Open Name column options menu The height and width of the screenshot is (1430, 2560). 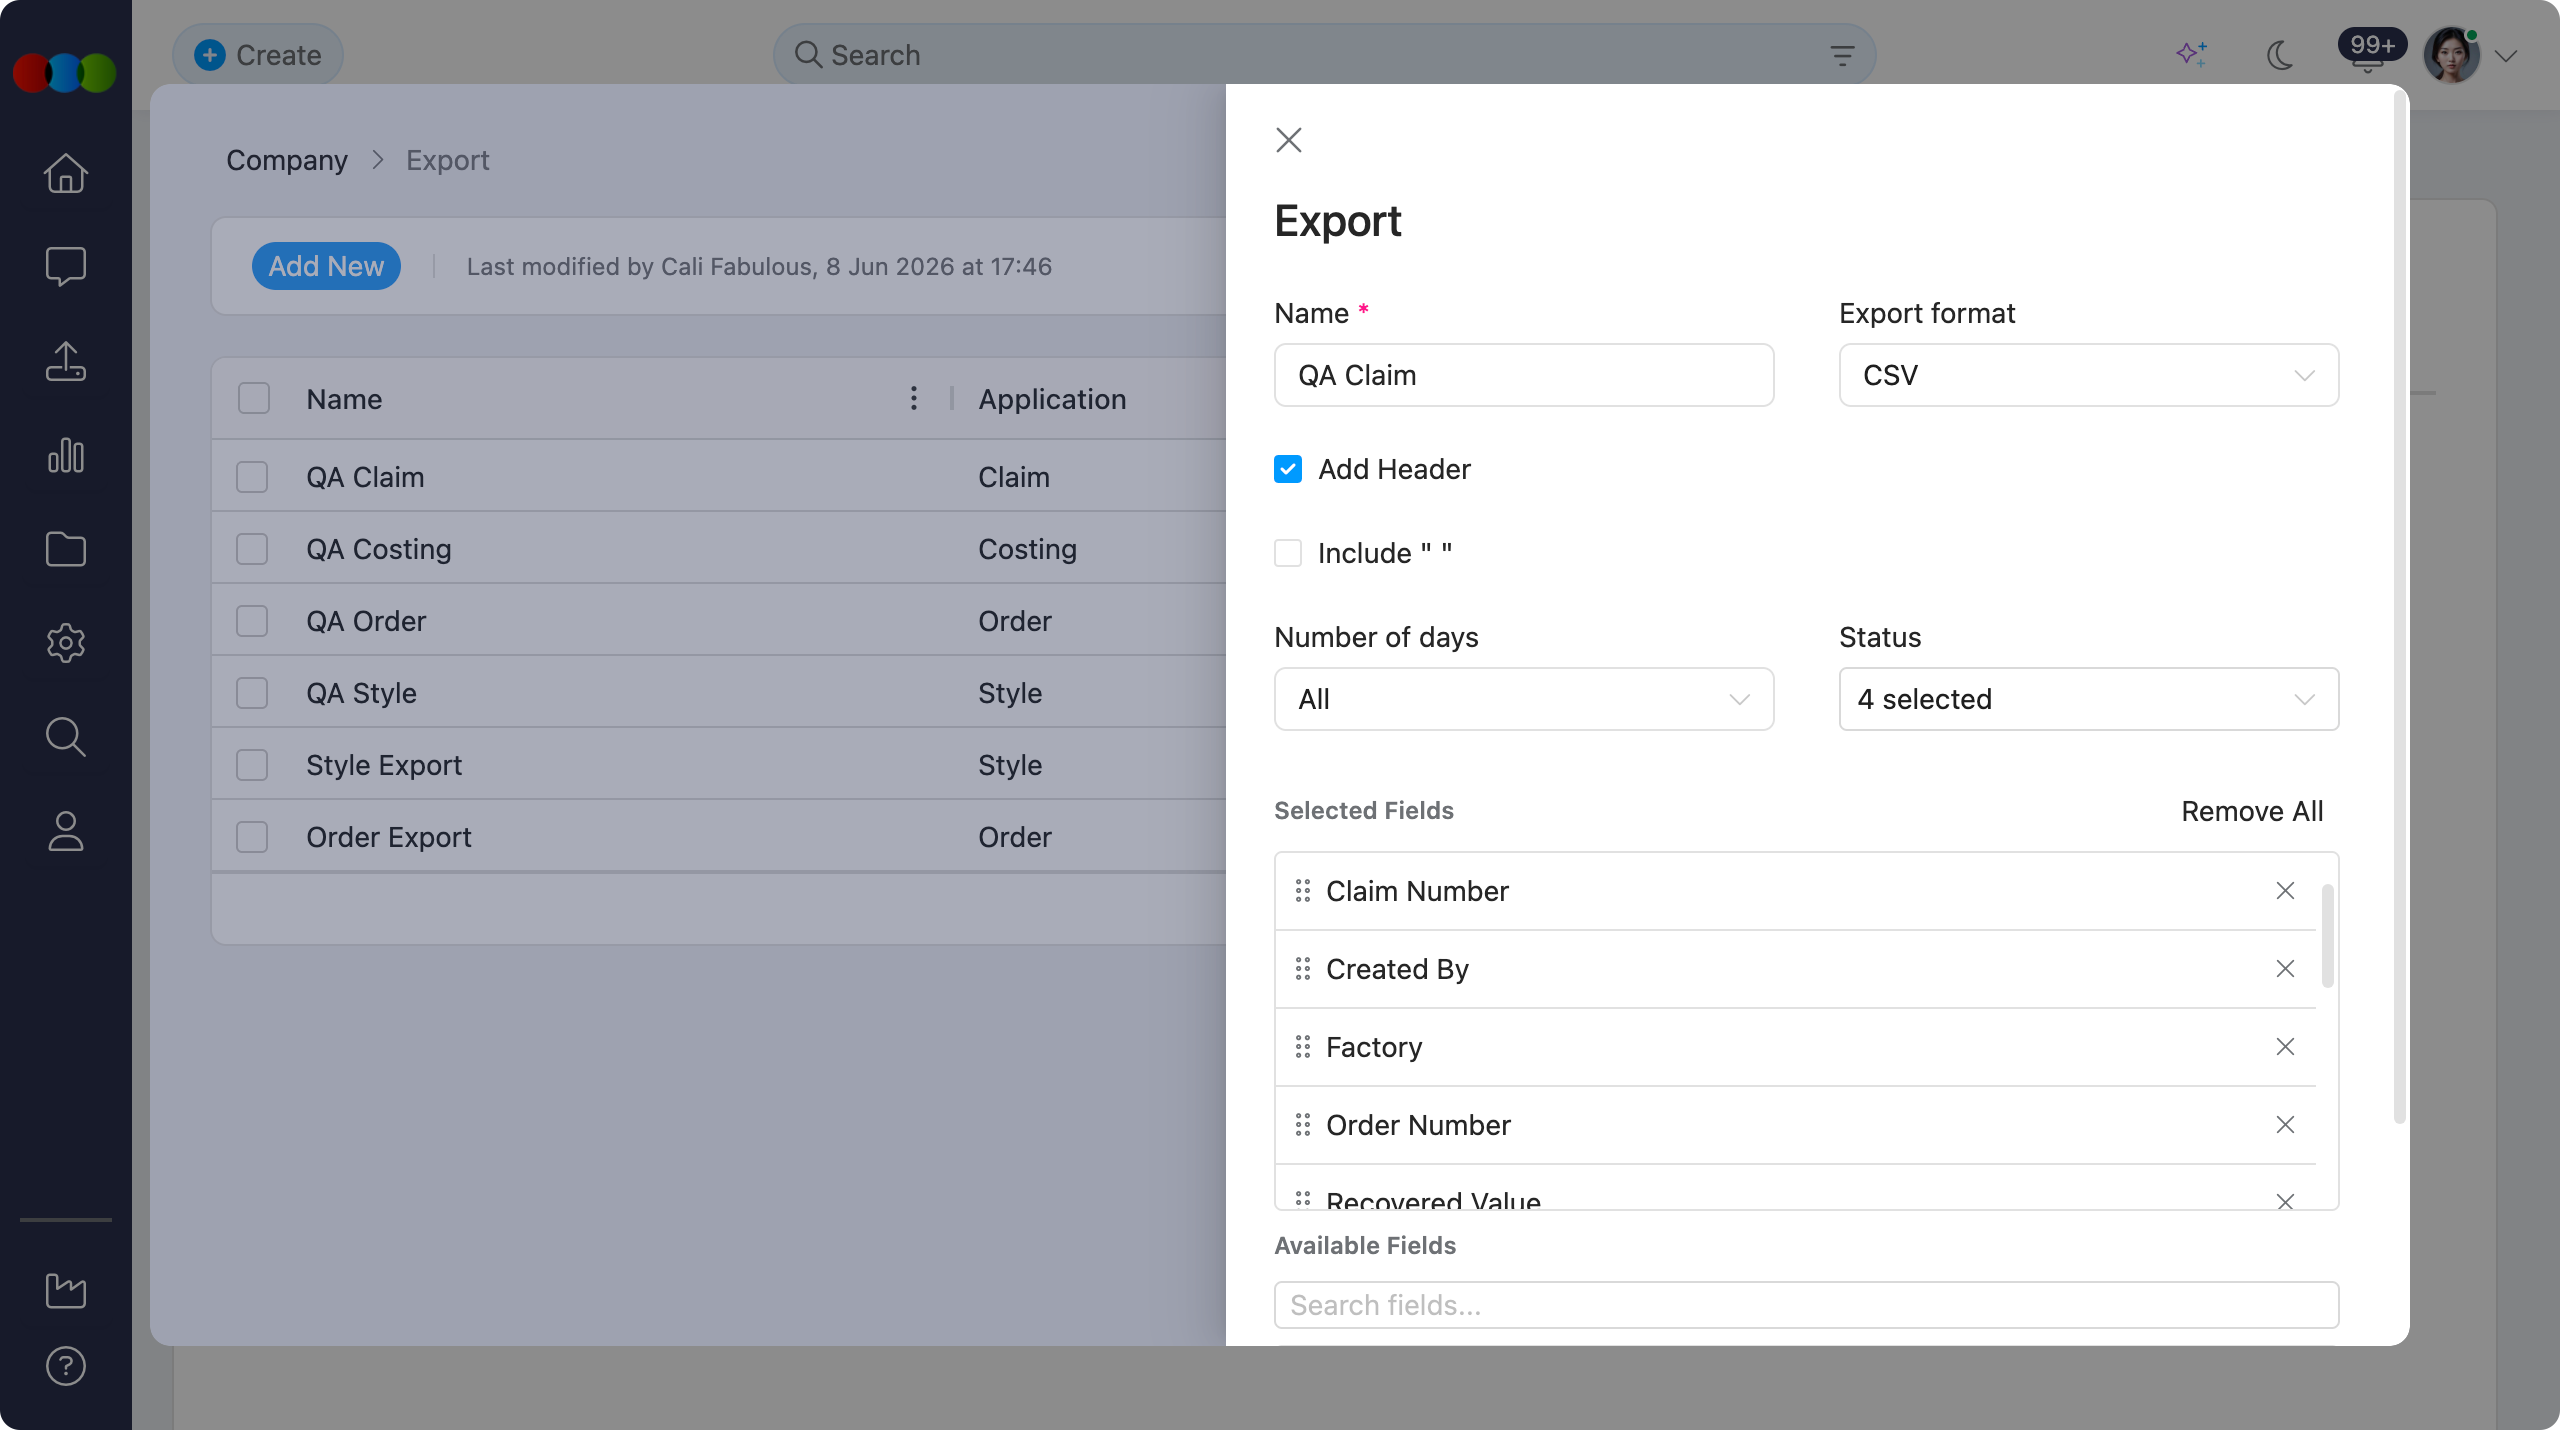coord(913,398)
